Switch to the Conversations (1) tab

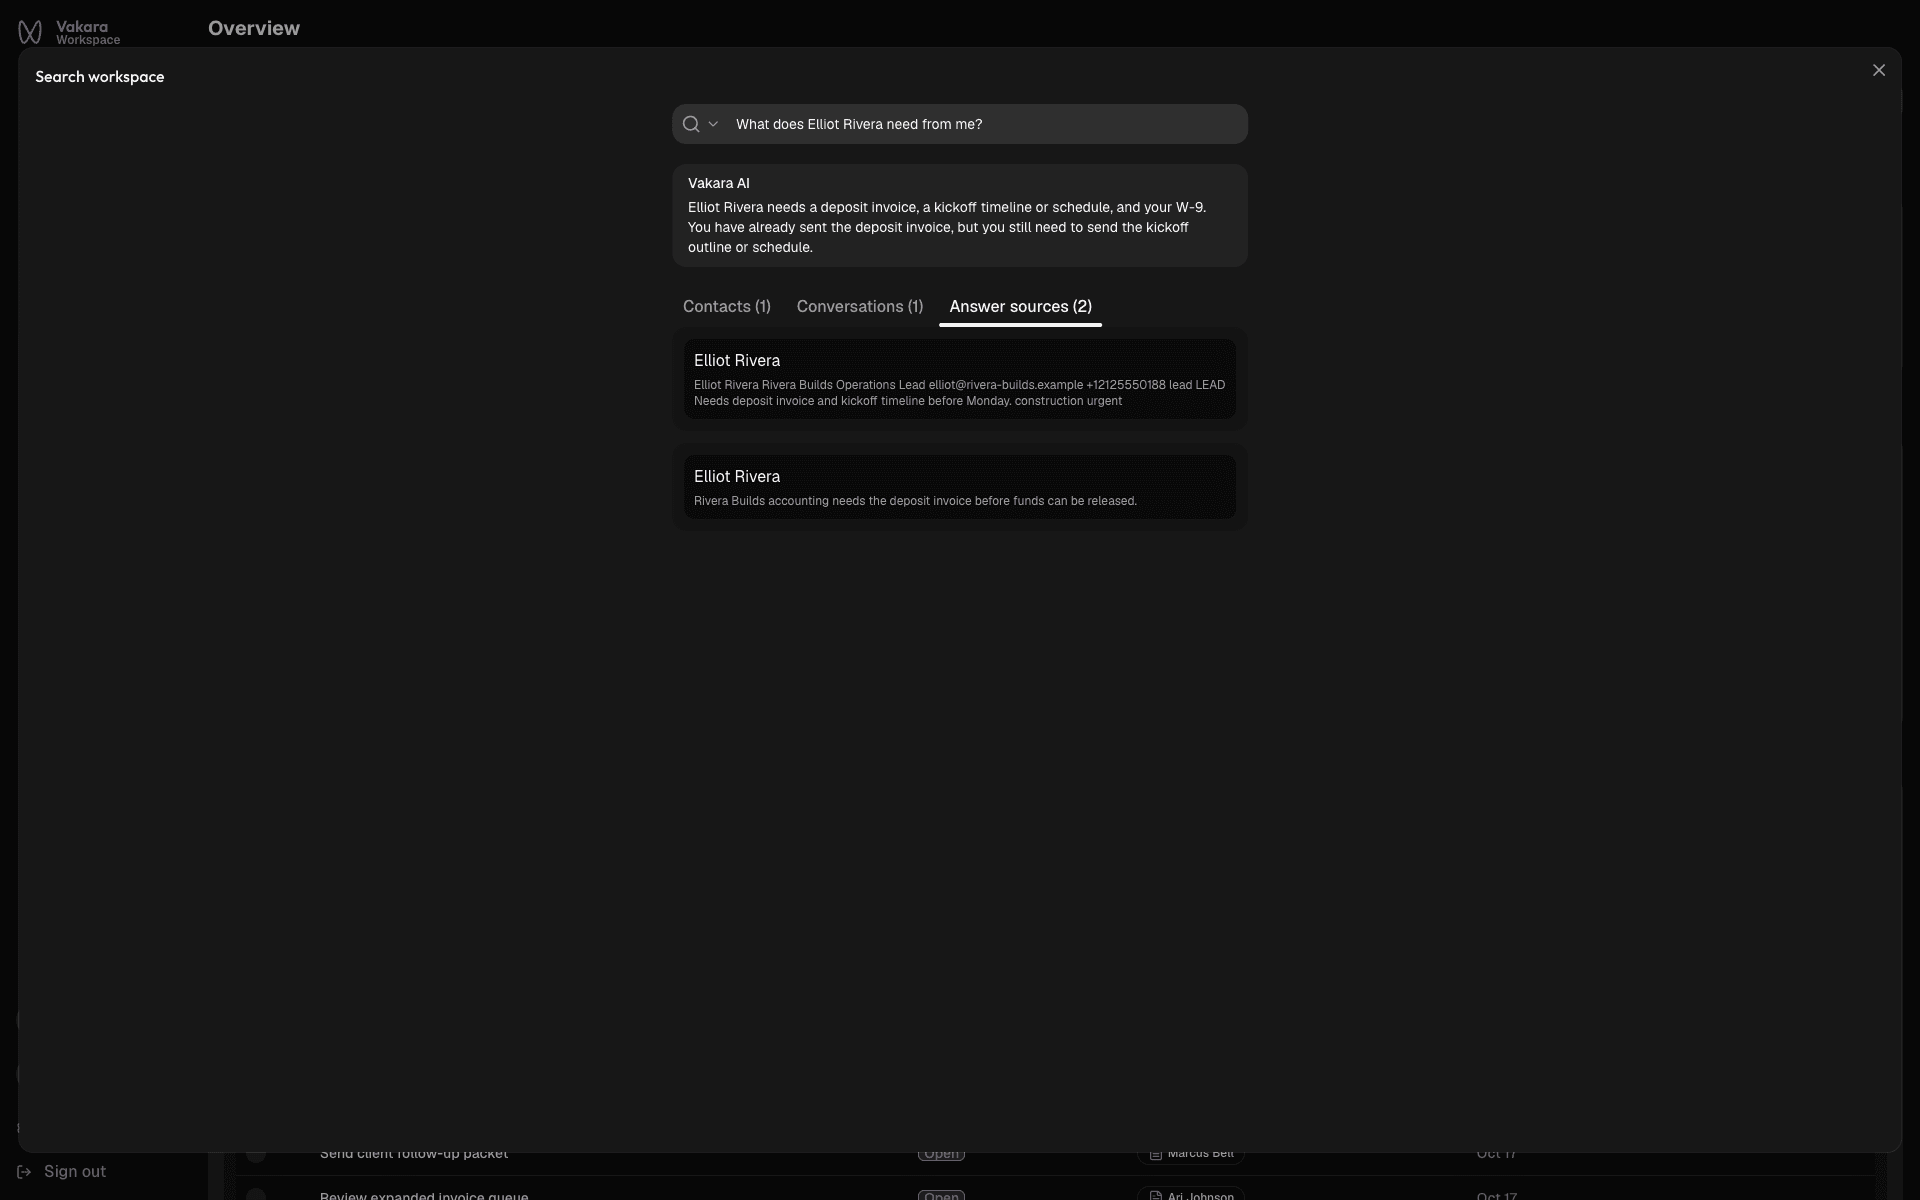[860, 306]
